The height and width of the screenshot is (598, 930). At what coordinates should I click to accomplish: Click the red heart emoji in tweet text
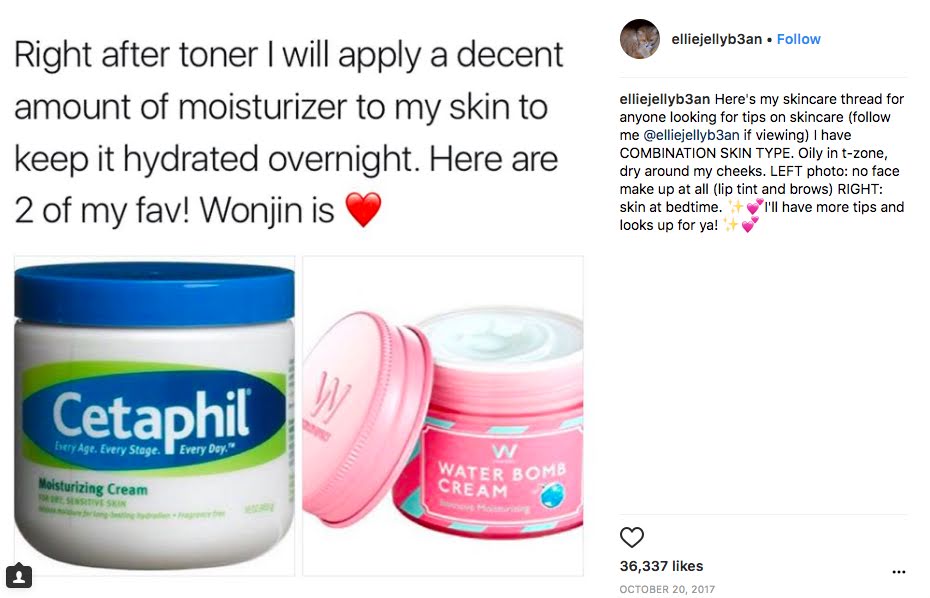coord(363,210)
